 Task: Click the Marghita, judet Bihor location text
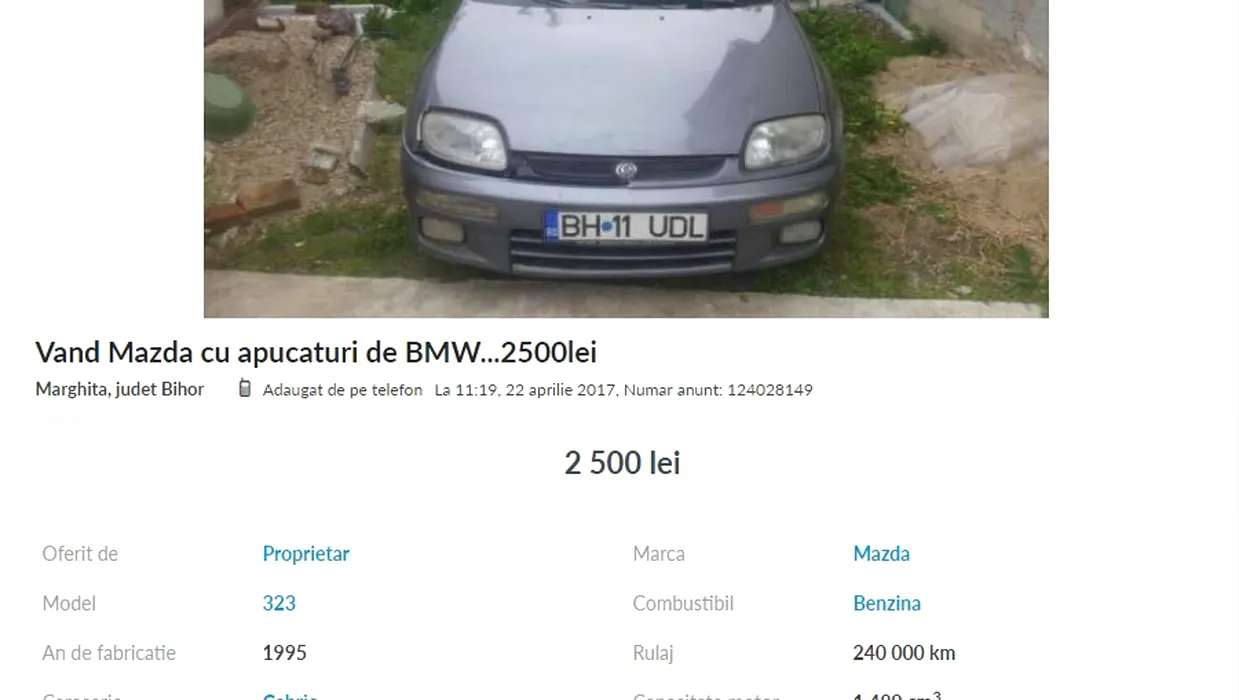[x=120, y=389]
